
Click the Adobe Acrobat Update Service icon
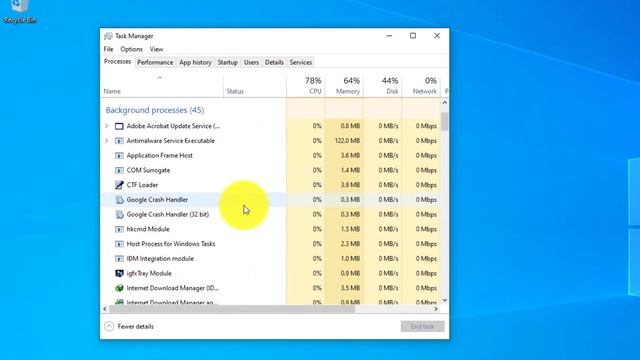point(119,126)
